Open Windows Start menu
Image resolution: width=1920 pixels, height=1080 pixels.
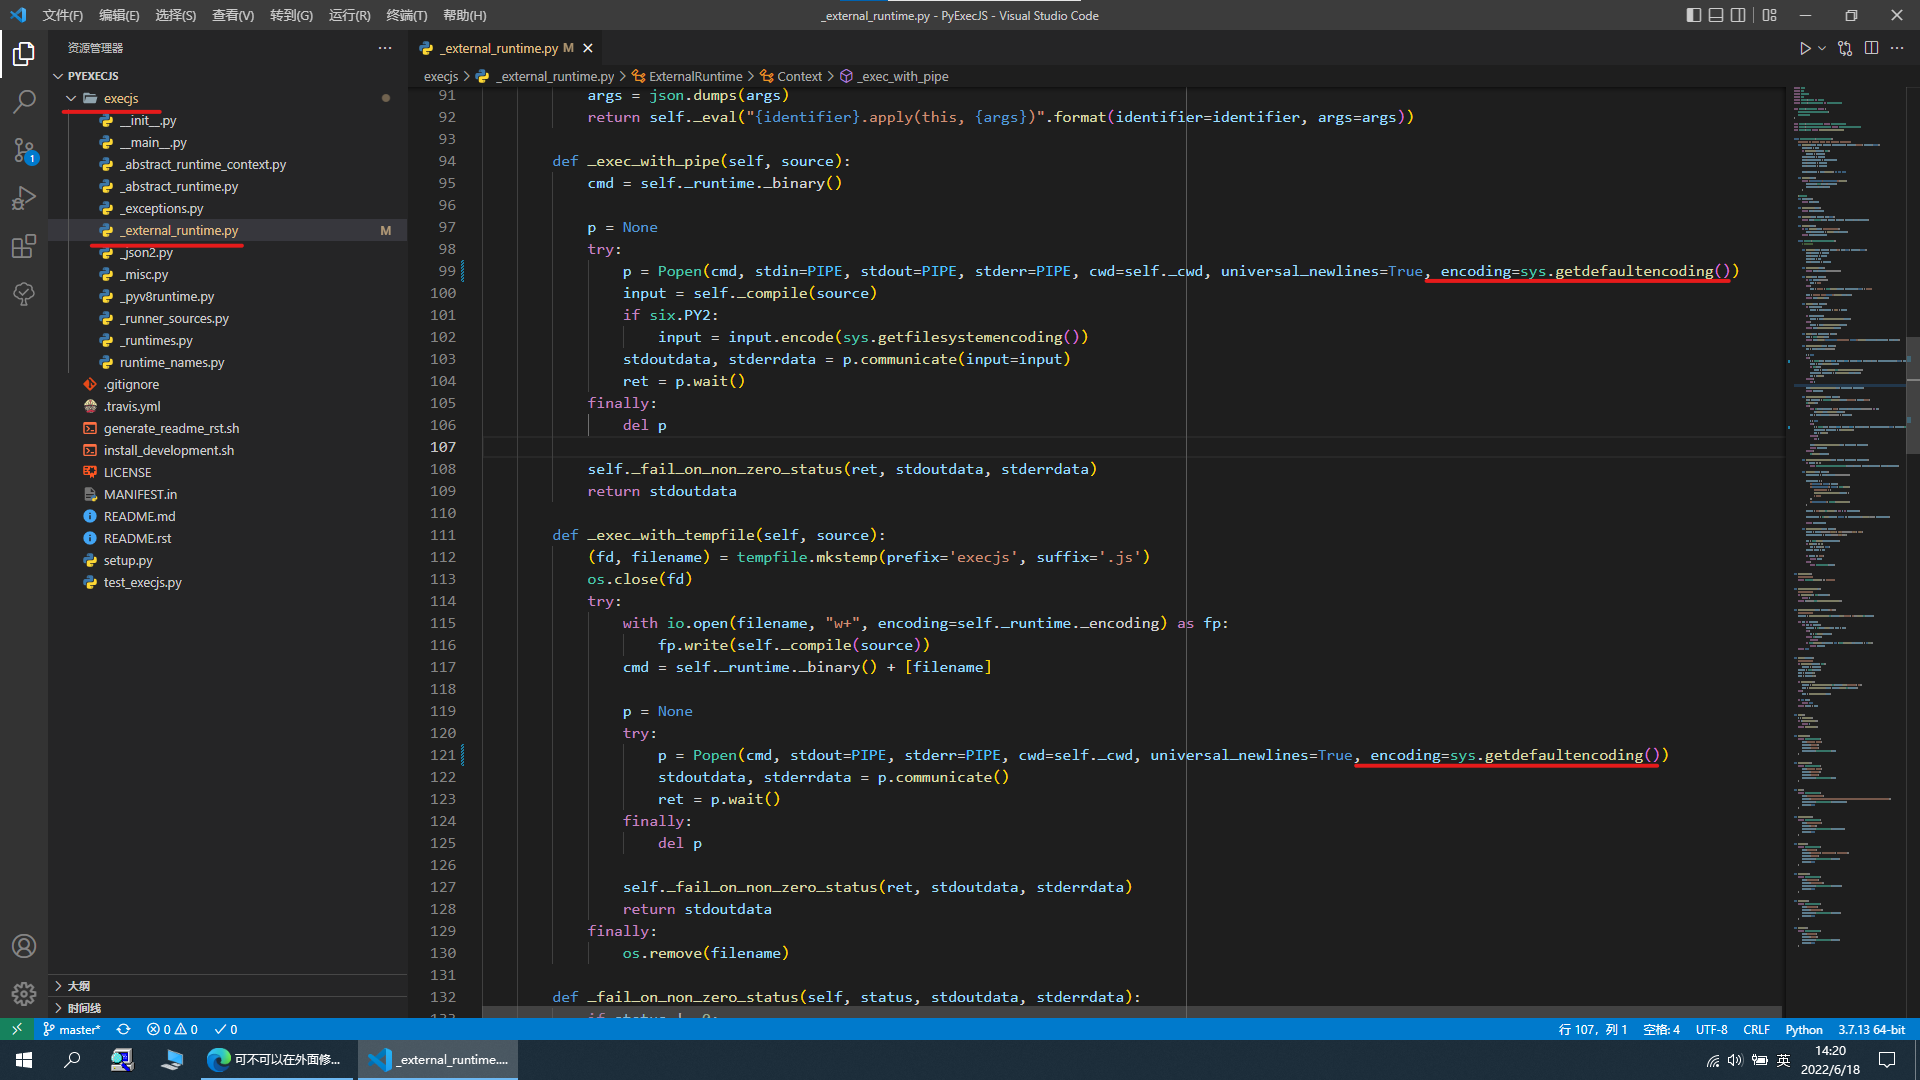(24, 1060)
